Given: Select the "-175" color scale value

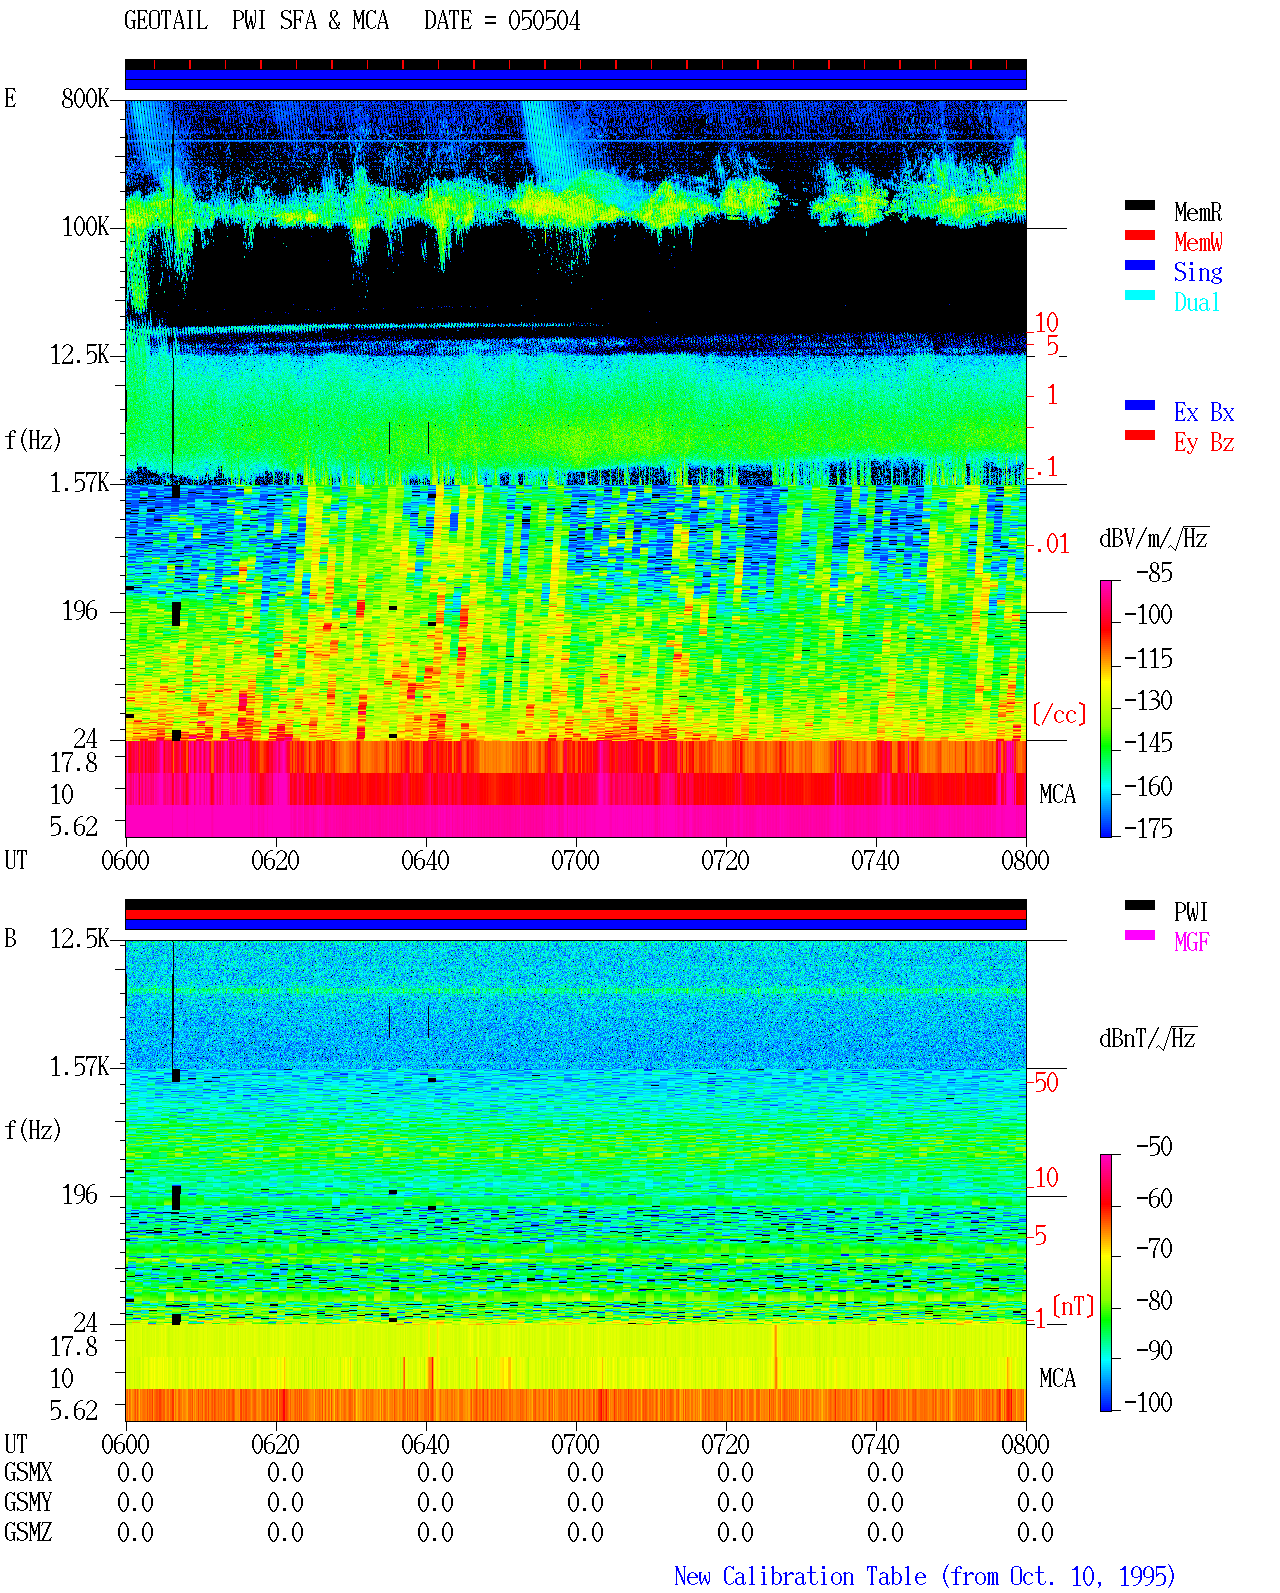Looking at the screenshot, I should (1148, 828).
